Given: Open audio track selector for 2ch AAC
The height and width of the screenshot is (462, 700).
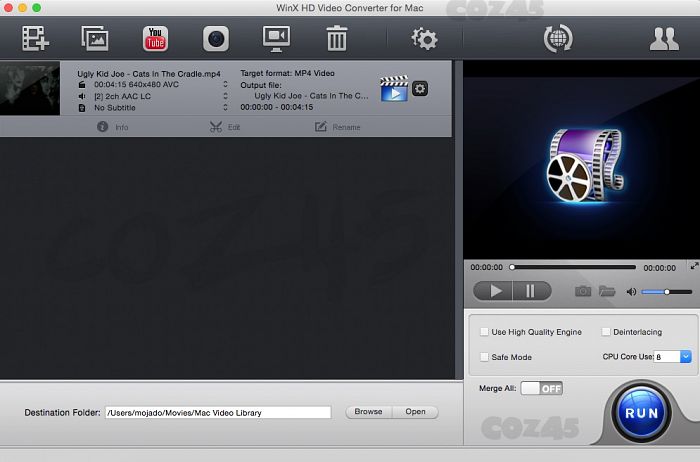Looking at the screenshot, I should click(x=225, y=96).
